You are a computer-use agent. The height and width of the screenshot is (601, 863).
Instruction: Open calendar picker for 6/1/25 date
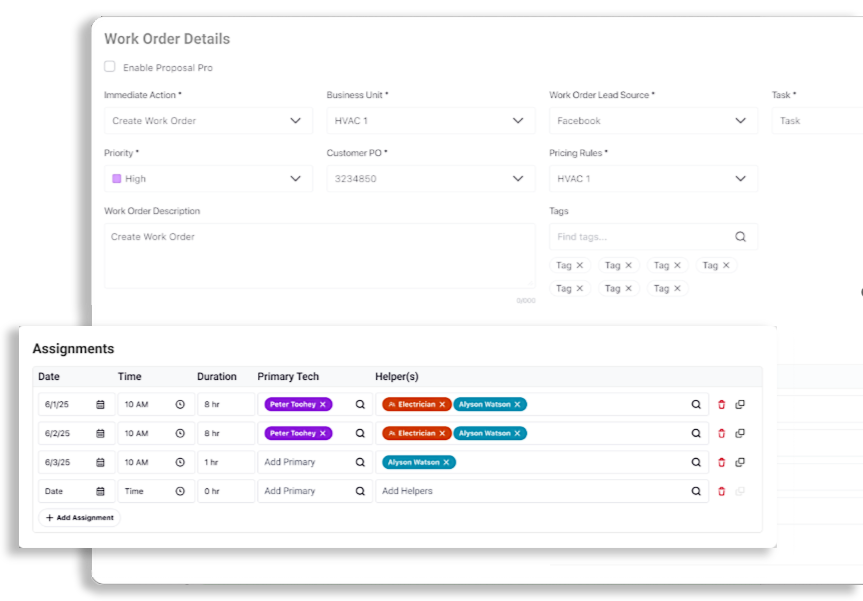[100, 405]
